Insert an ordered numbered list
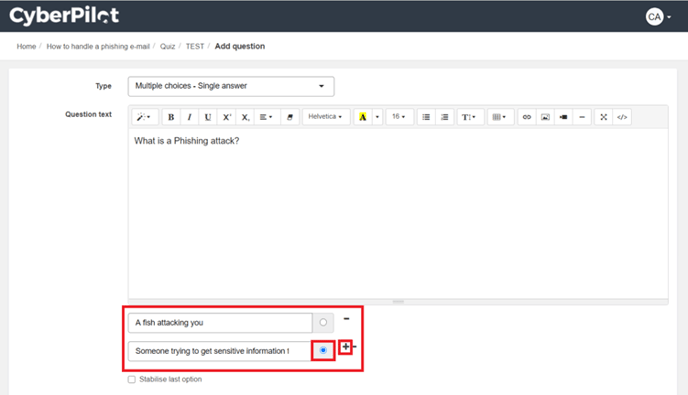The height and width of the screenshot is (395, 688). coord(444,117)
